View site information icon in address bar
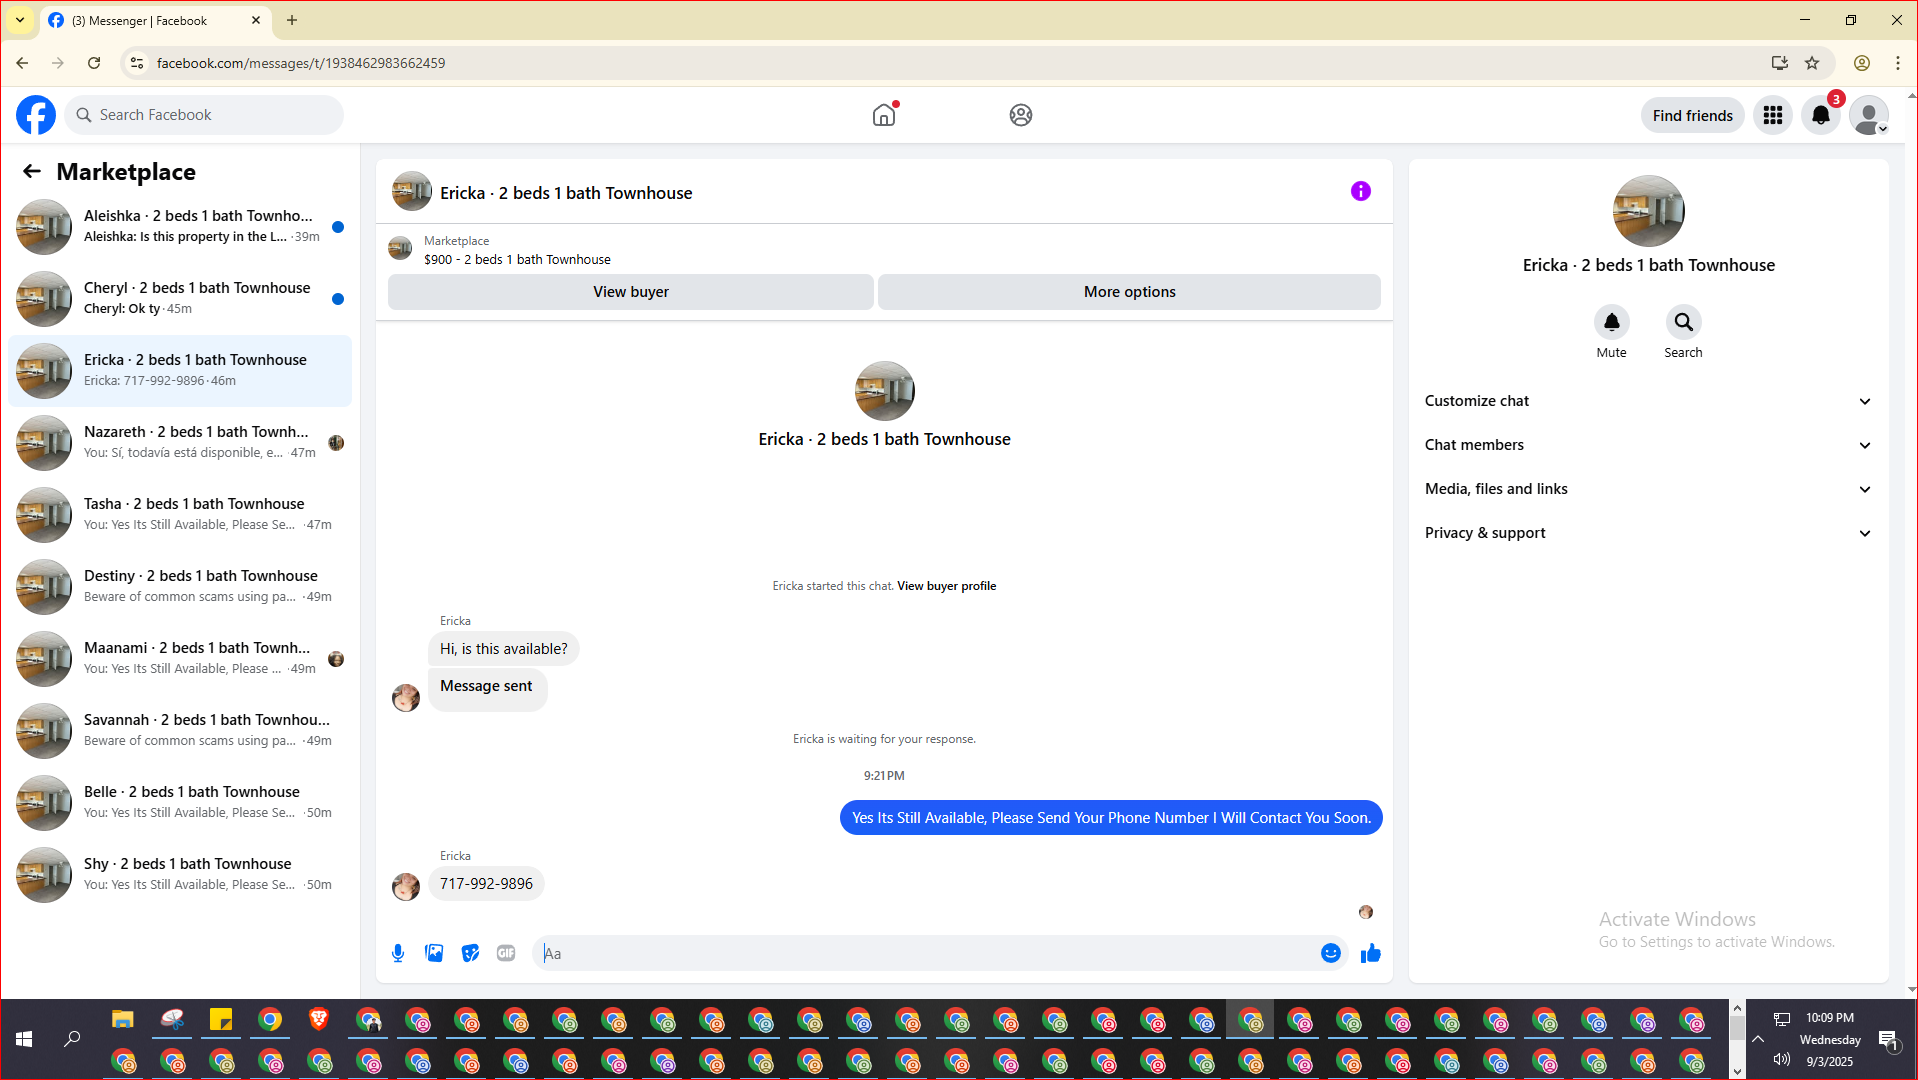The image size is (1918, 1080). (137, 63)
